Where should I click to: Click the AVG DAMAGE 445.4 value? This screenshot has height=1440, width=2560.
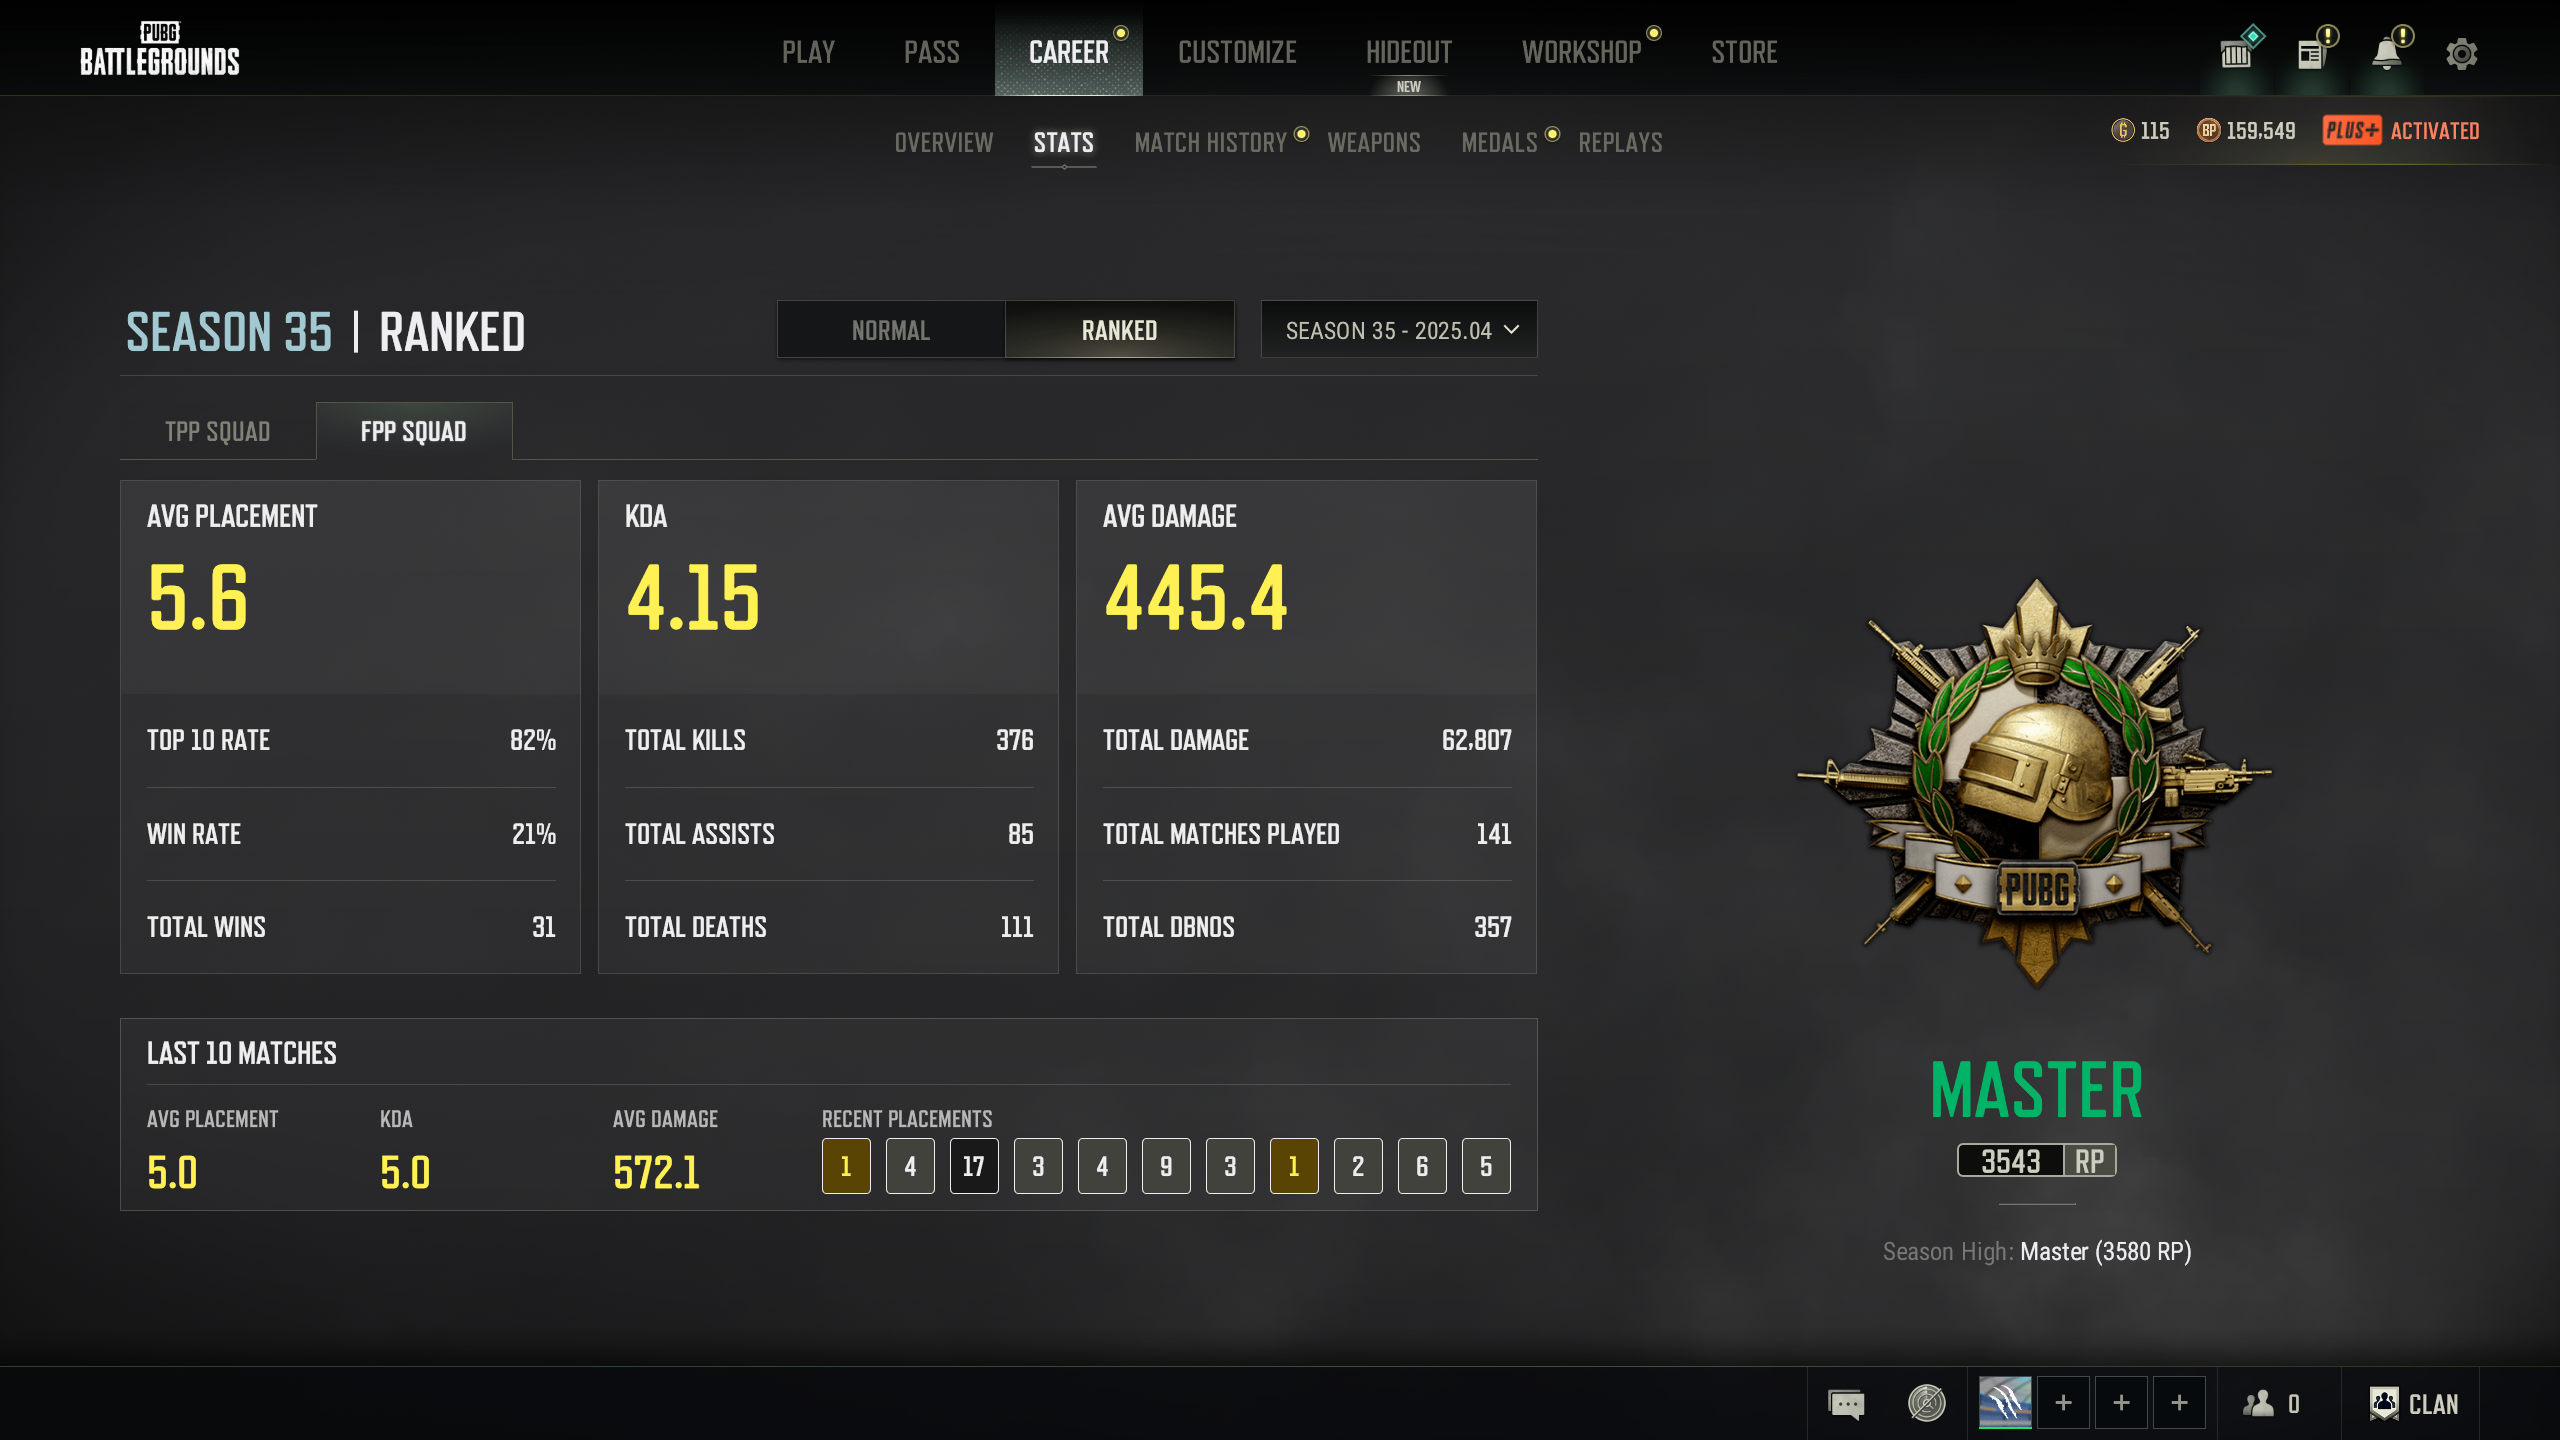(1196, 598)
